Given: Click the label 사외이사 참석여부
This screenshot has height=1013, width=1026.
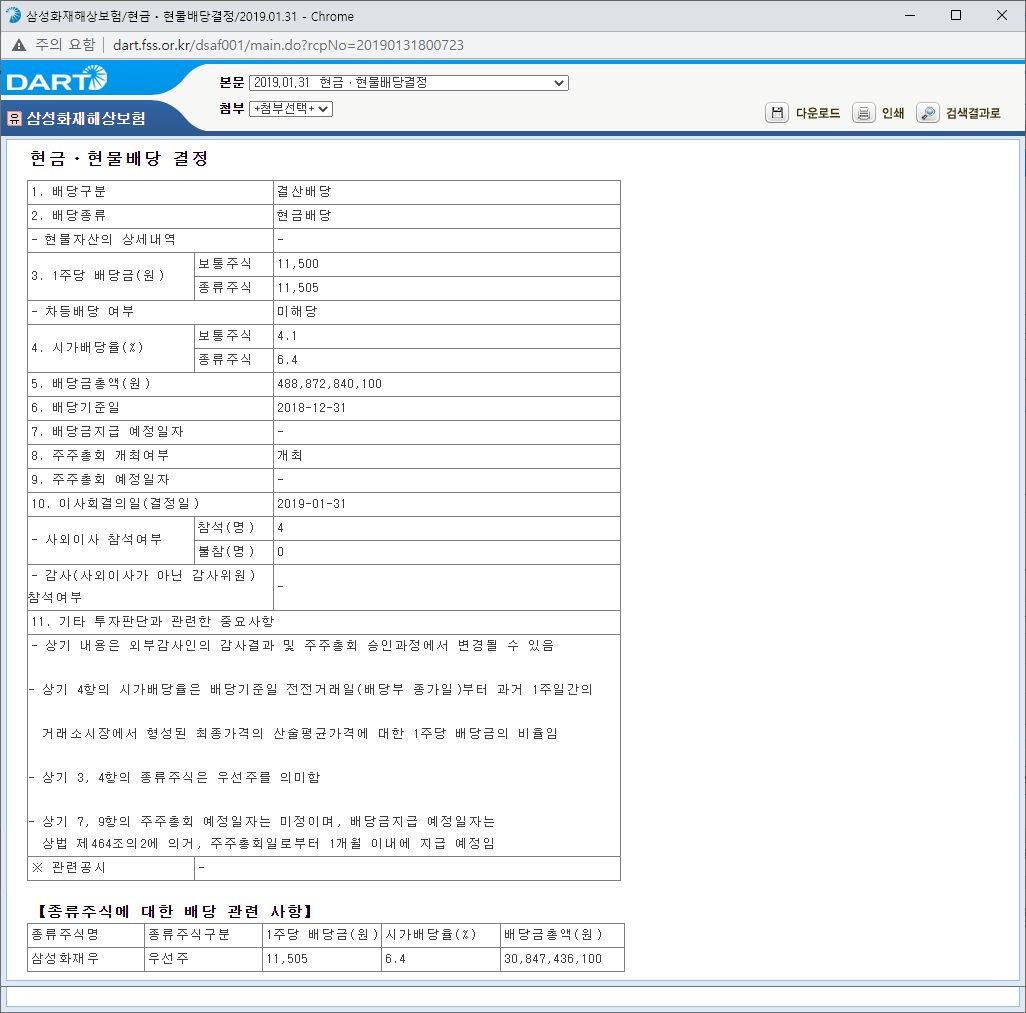Looking at the screenshot, I should [97, 540].
